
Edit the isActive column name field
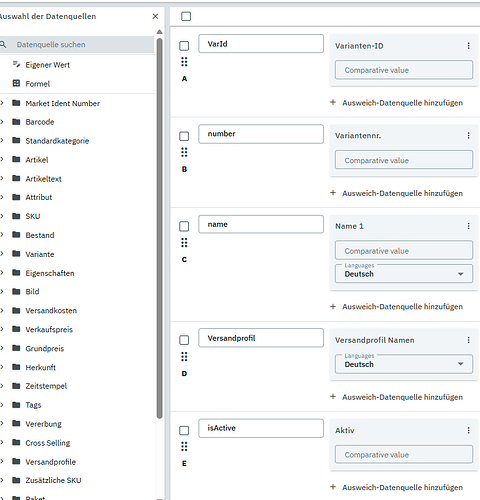point(261,428)
